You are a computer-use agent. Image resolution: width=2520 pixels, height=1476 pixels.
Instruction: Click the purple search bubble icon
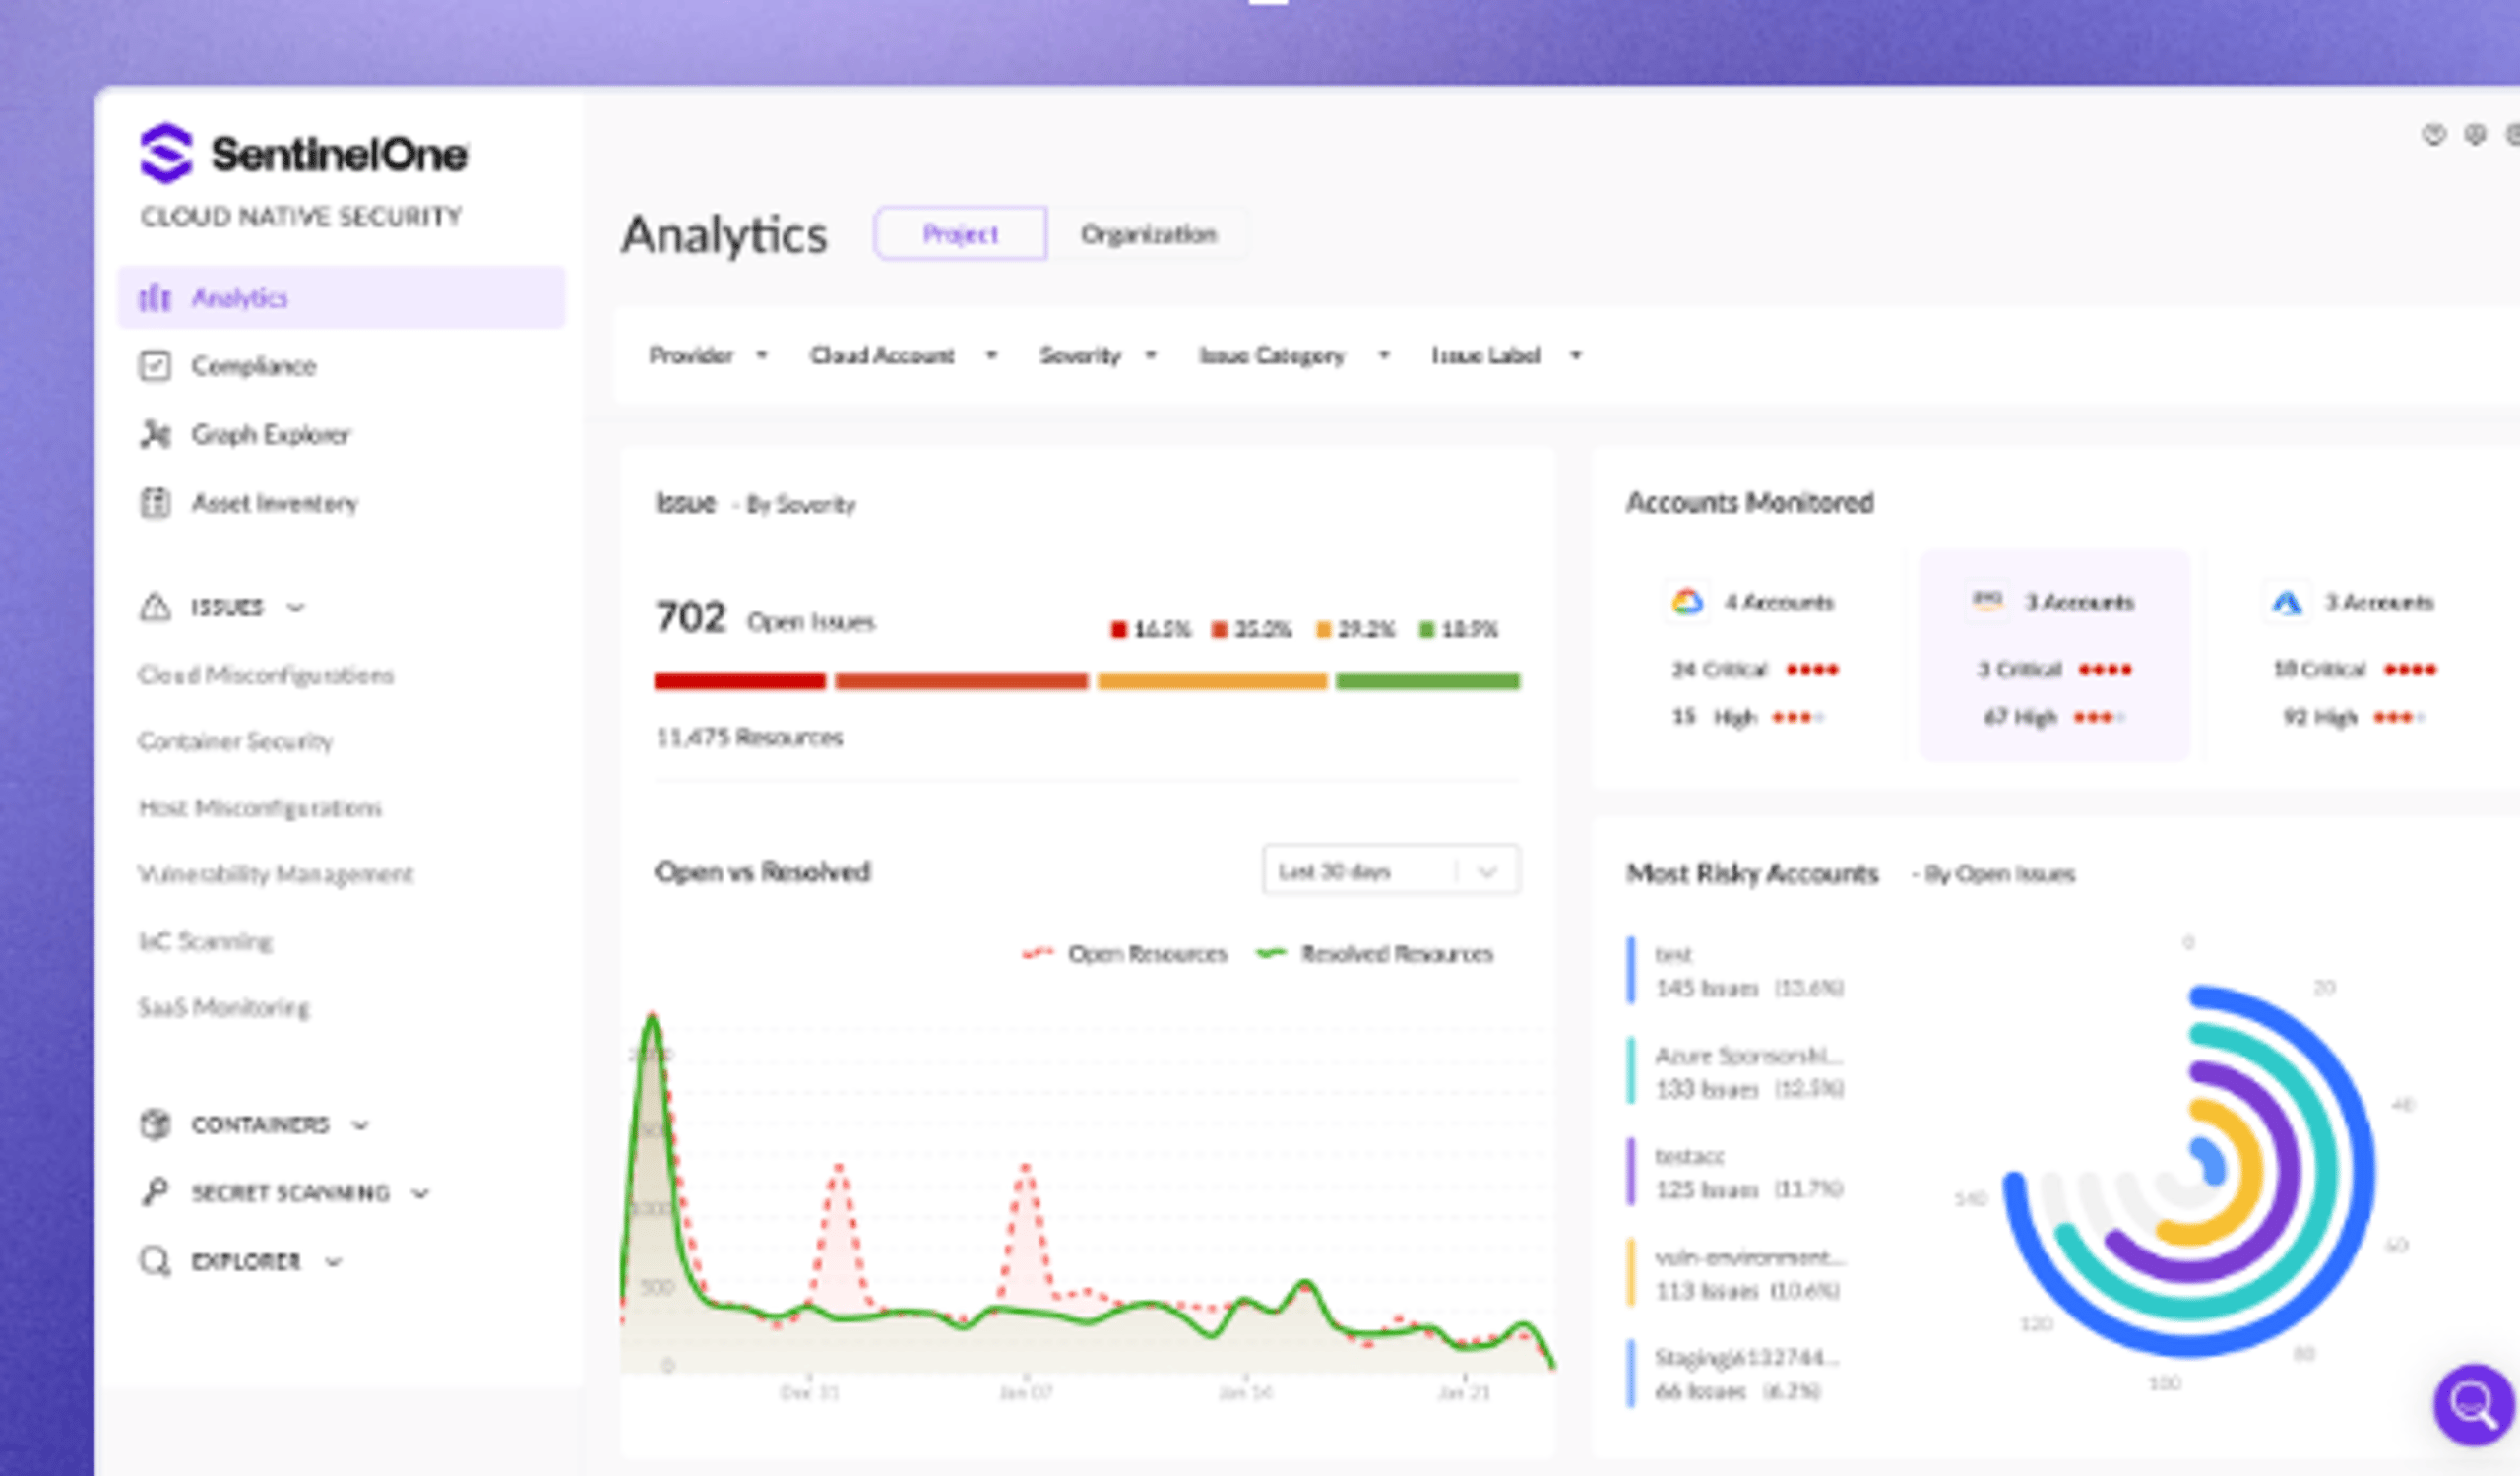pos(2474,1405)
